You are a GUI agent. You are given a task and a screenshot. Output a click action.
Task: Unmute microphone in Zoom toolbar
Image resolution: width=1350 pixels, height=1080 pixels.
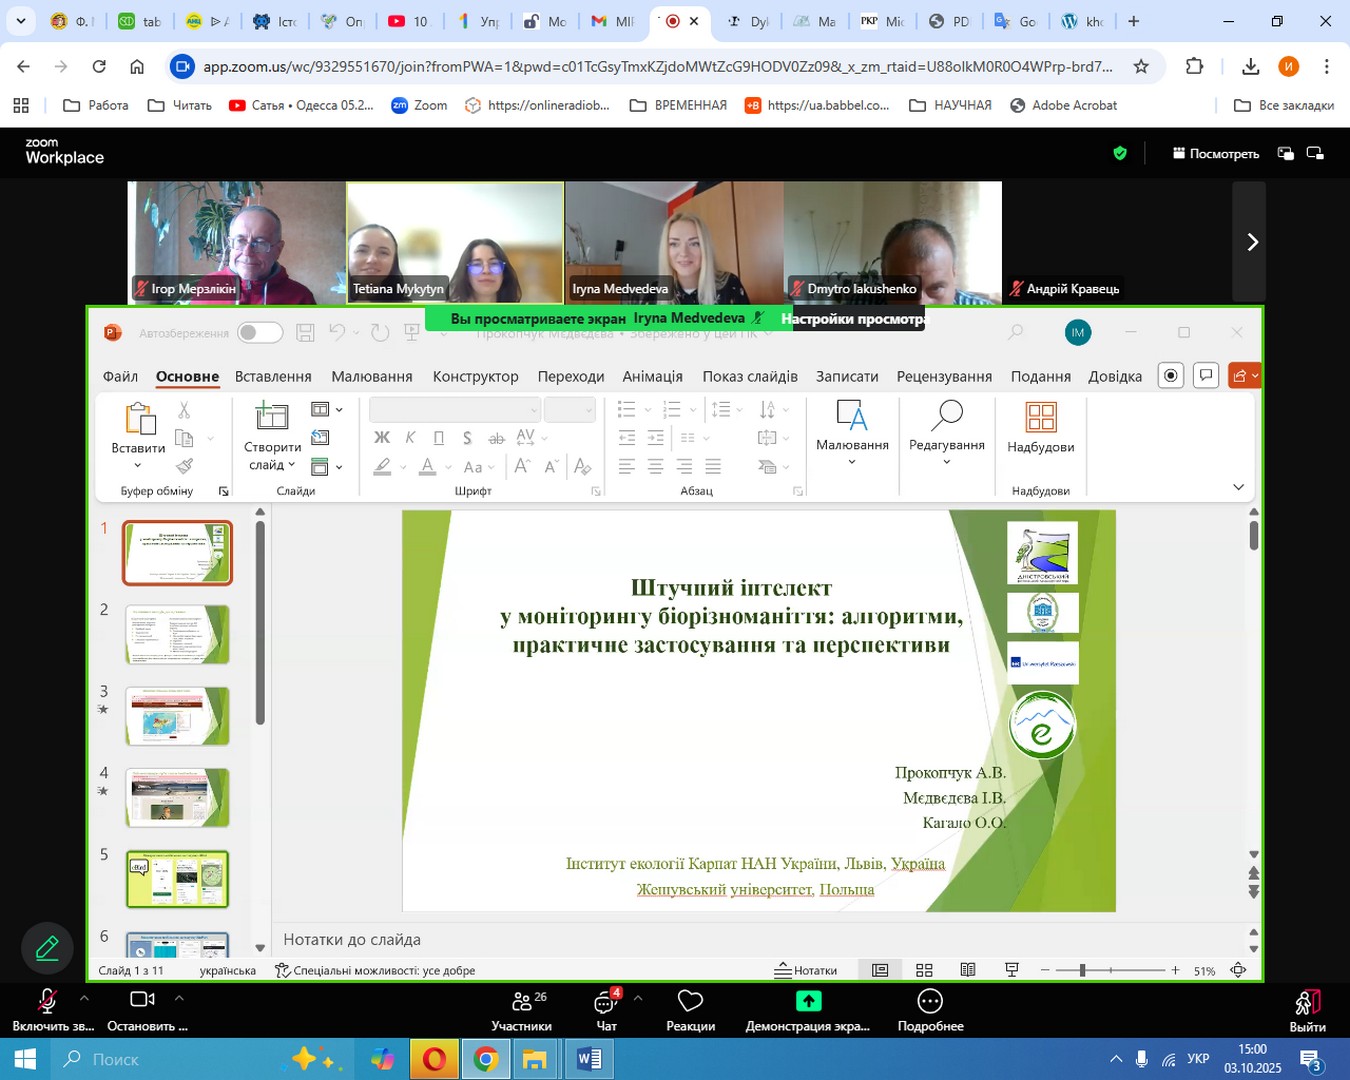click(x=47, y=1002)
